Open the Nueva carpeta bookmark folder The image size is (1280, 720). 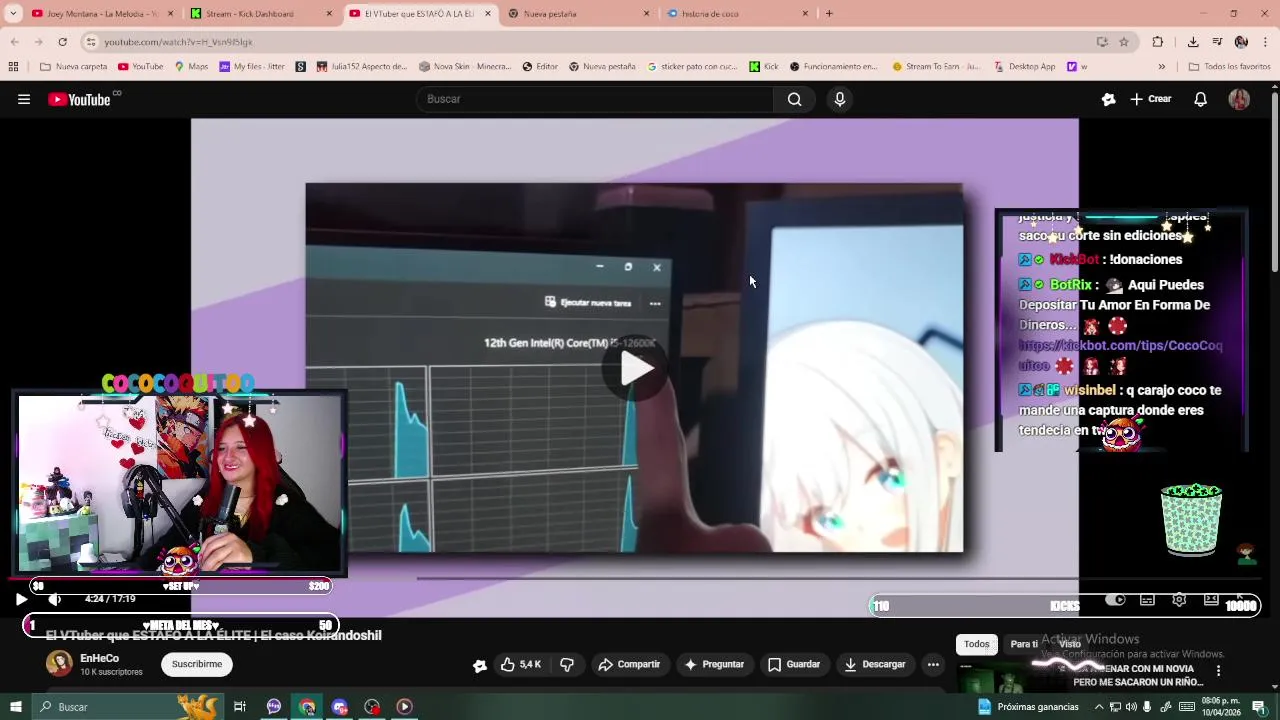click(x=73, y=67)
